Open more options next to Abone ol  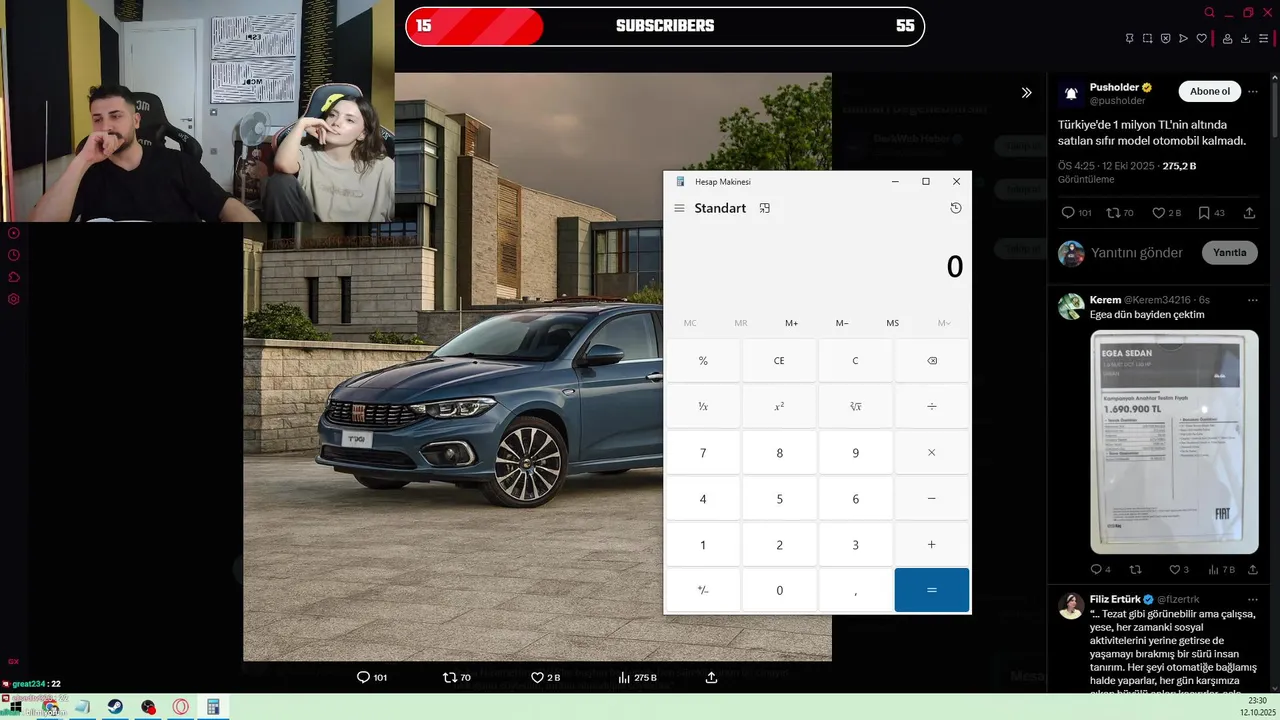[x=1253, y=91]
